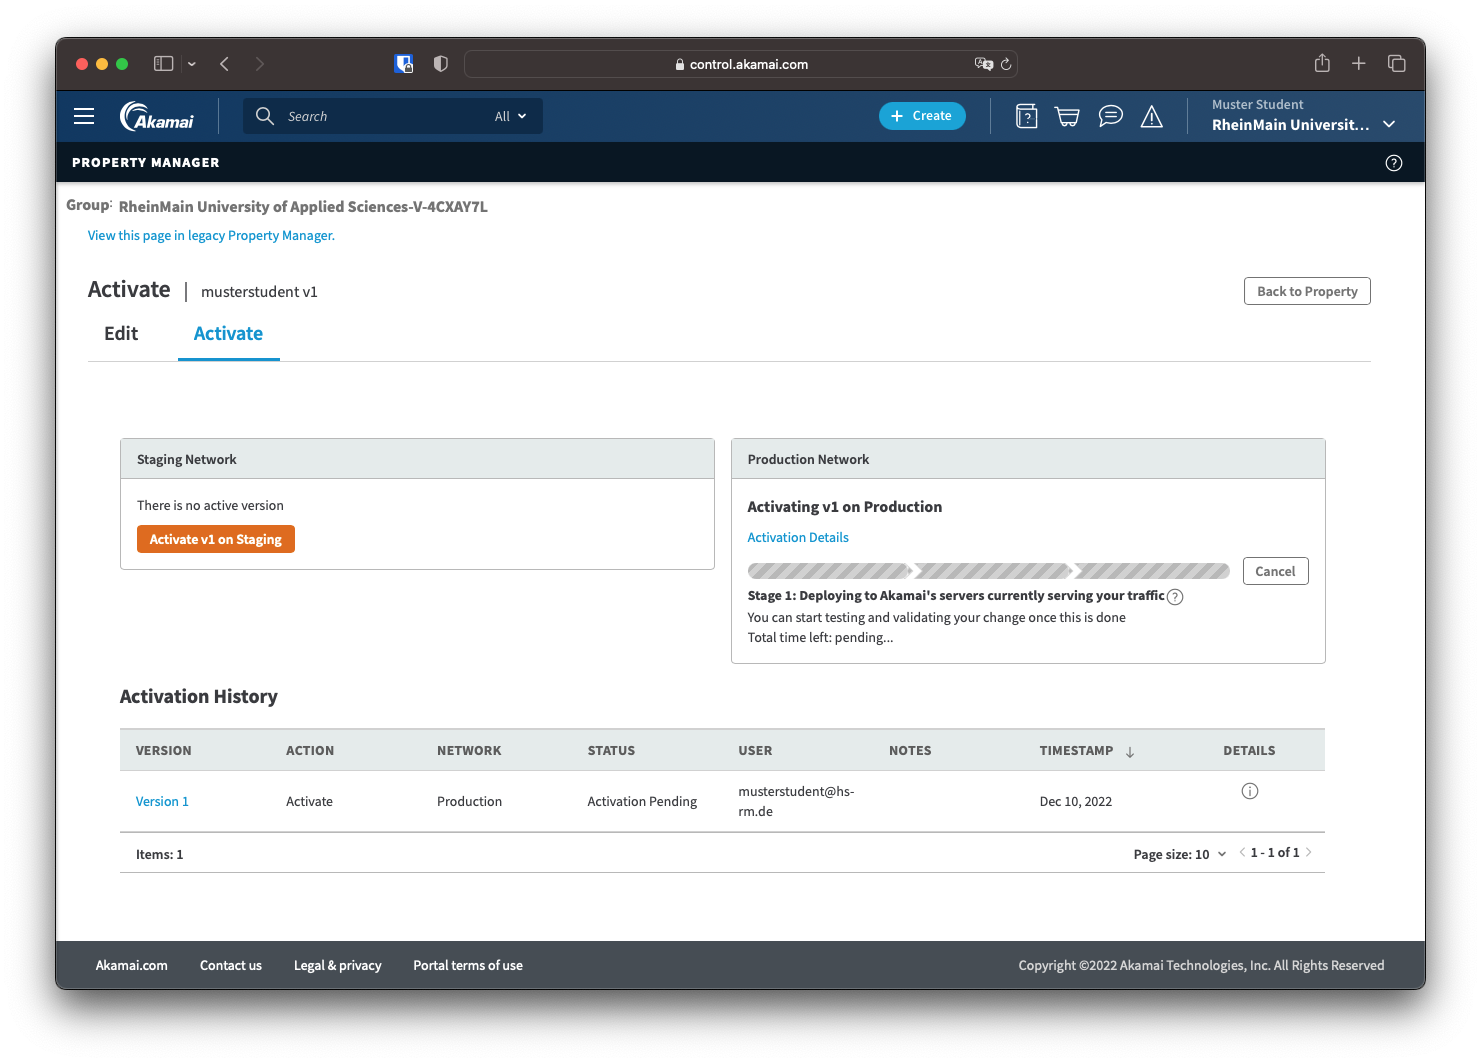The width and height of the screenshot is (1481, 1063).
Task: Open a new Safari tab
Action: (x=1359, y=64)
